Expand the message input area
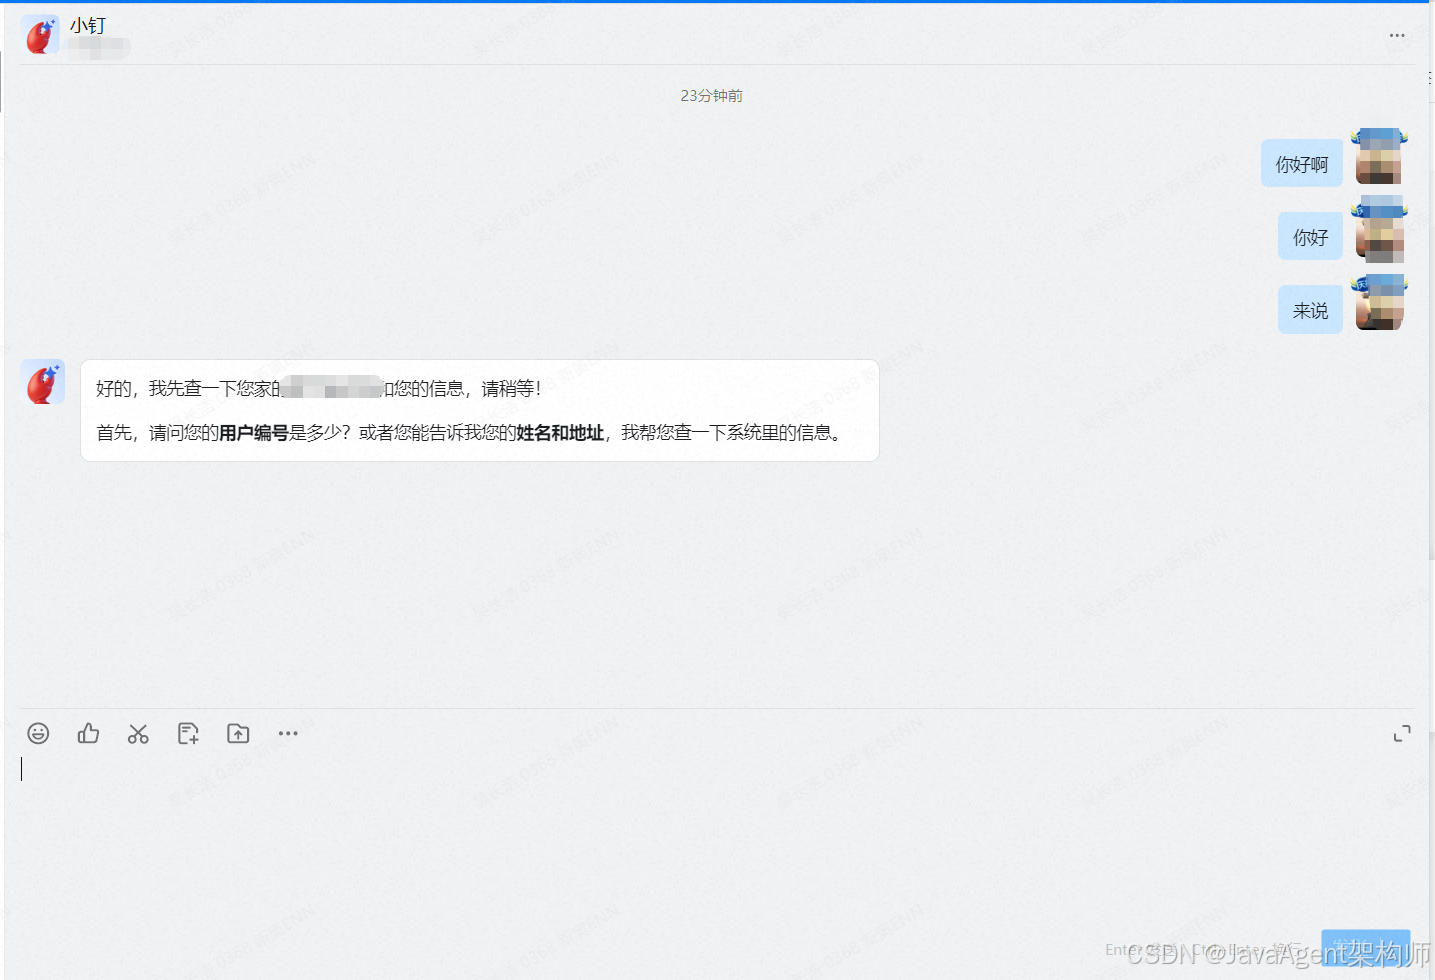This screenshot has width=1435, height=980. [1402, 733]
